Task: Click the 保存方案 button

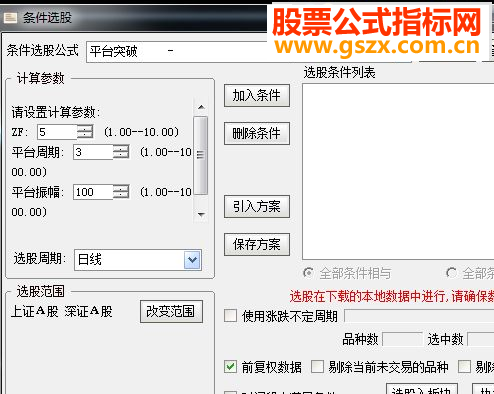Action: click(x=257, y=244)
